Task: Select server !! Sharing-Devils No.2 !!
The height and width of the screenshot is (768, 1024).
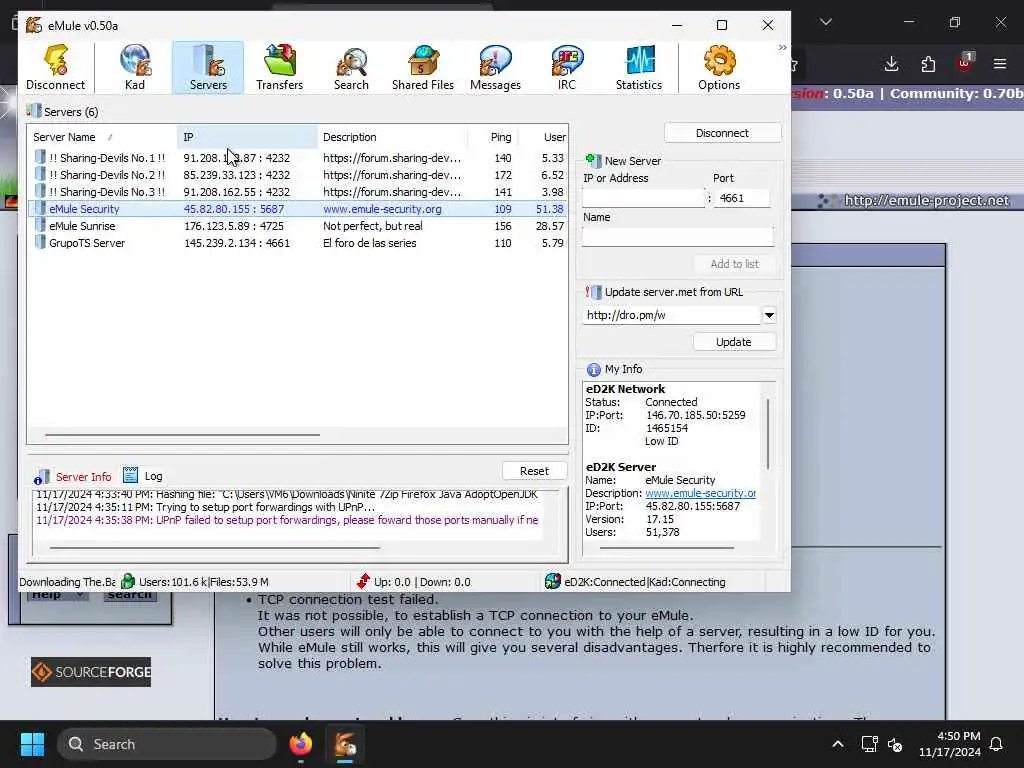Action: (298, 175)
